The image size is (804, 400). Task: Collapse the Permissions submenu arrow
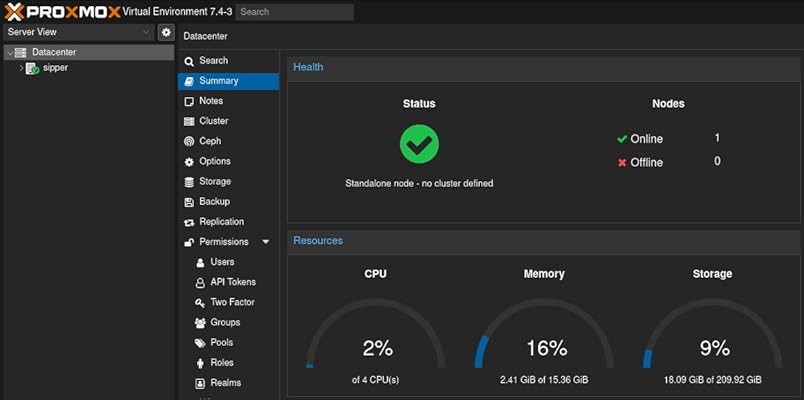point(266,242)
